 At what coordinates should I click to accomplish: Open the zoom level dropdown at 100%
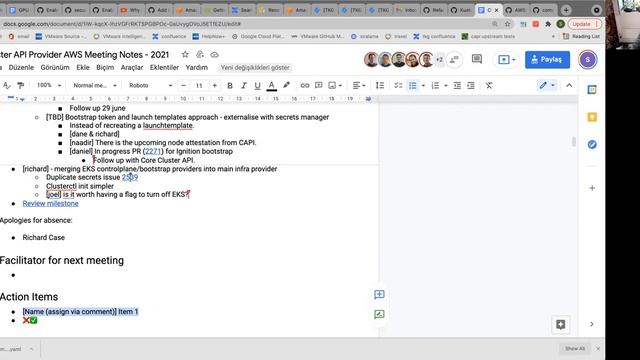click(49, 85)
